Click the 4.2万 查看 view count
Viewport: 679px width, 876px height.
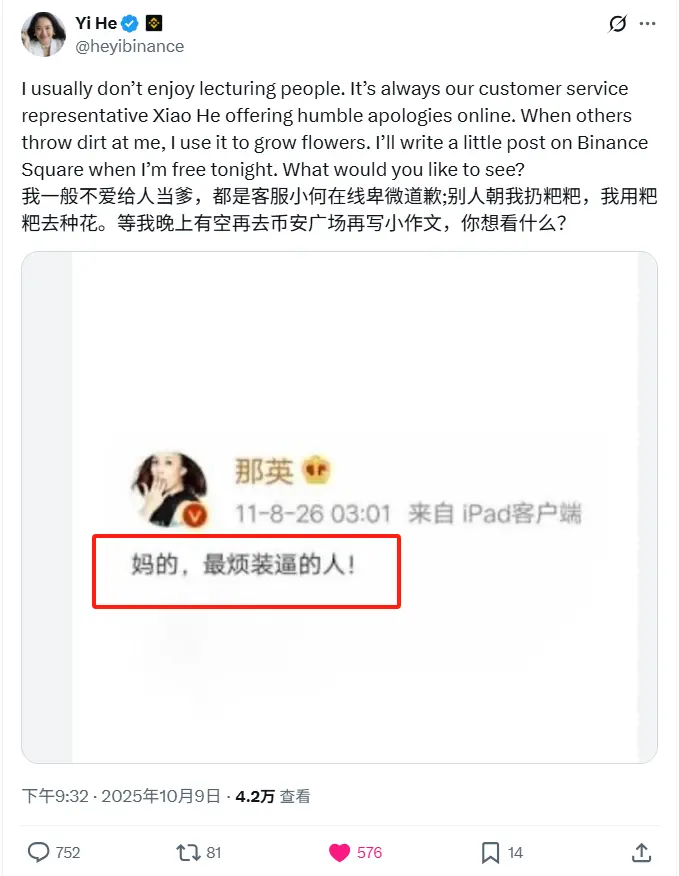point(273,796)
